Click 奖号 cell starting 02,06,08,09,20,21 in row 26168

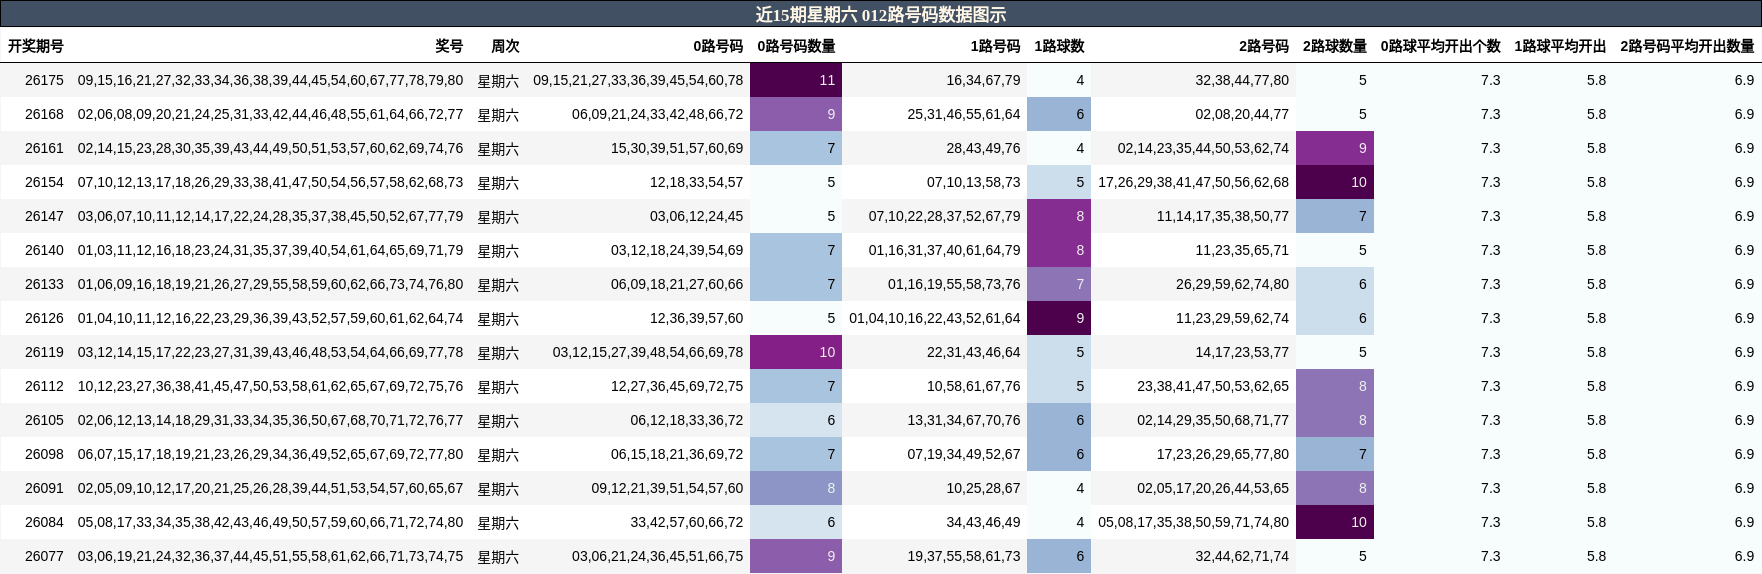pos(270,114)
